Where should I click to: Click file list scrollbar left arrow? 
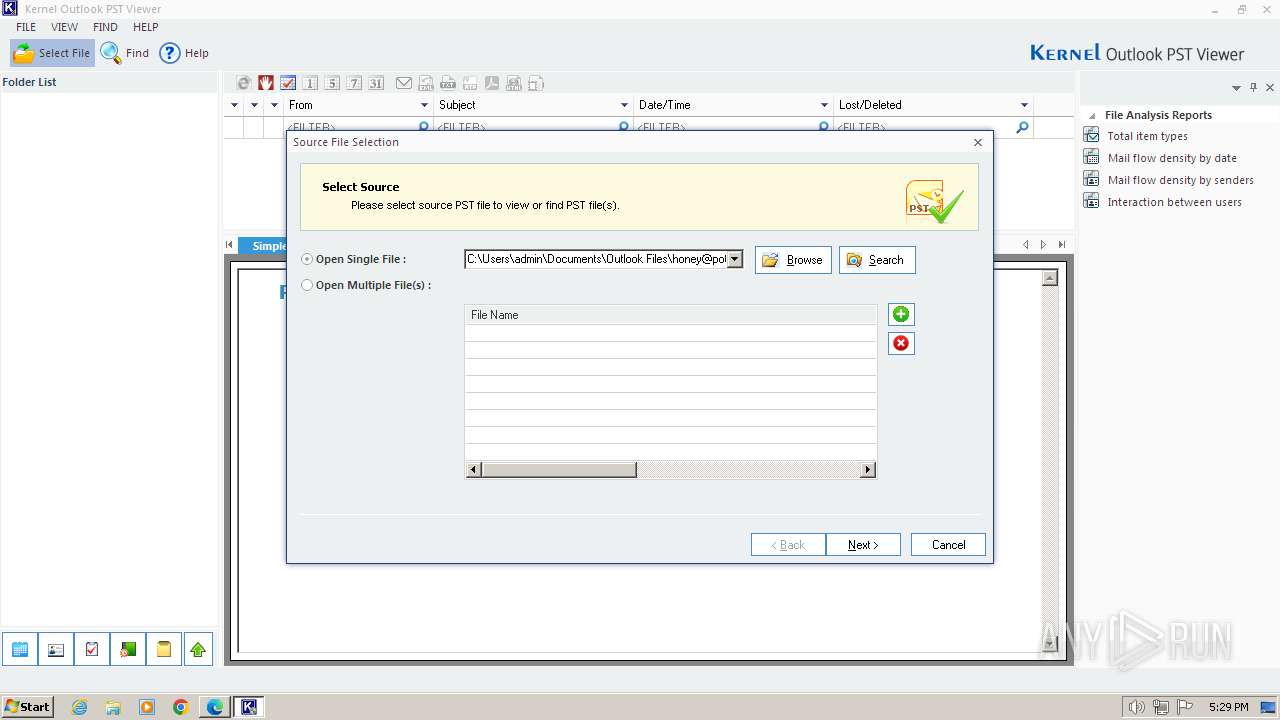click(x=474, y=470)
